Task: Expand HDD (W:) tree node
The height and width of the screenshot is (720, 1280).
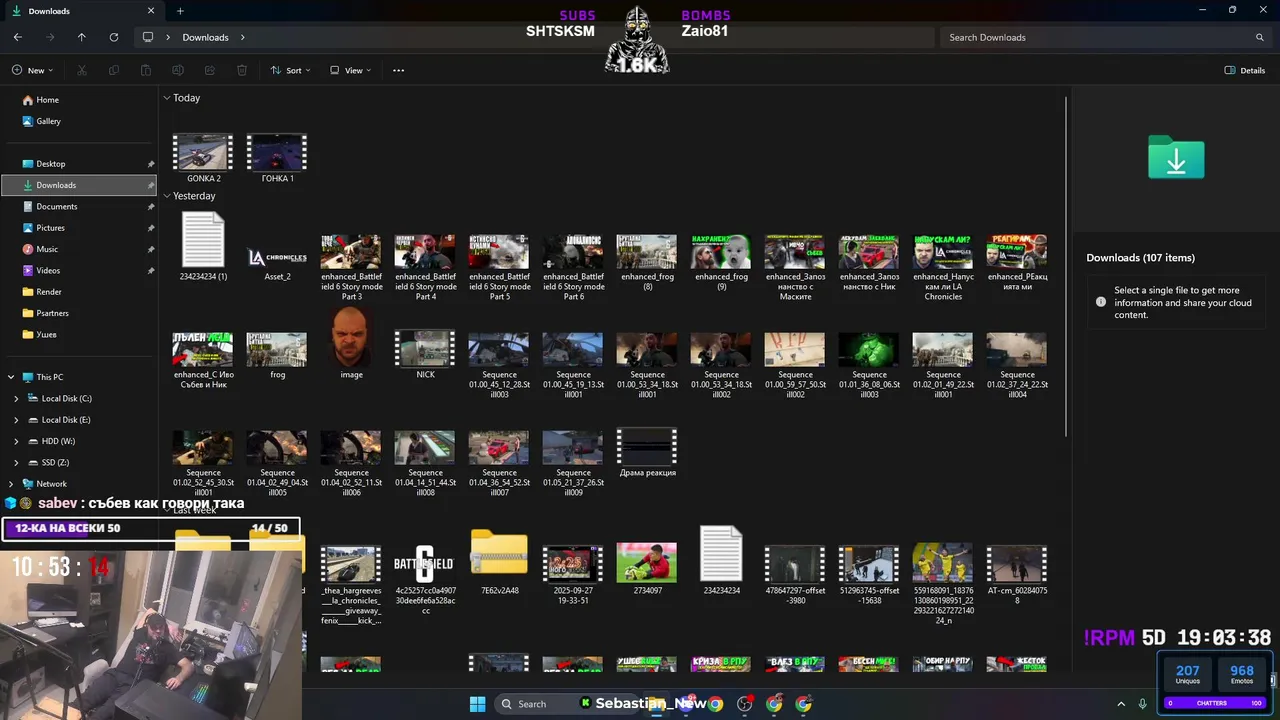Action: [16, 441]
